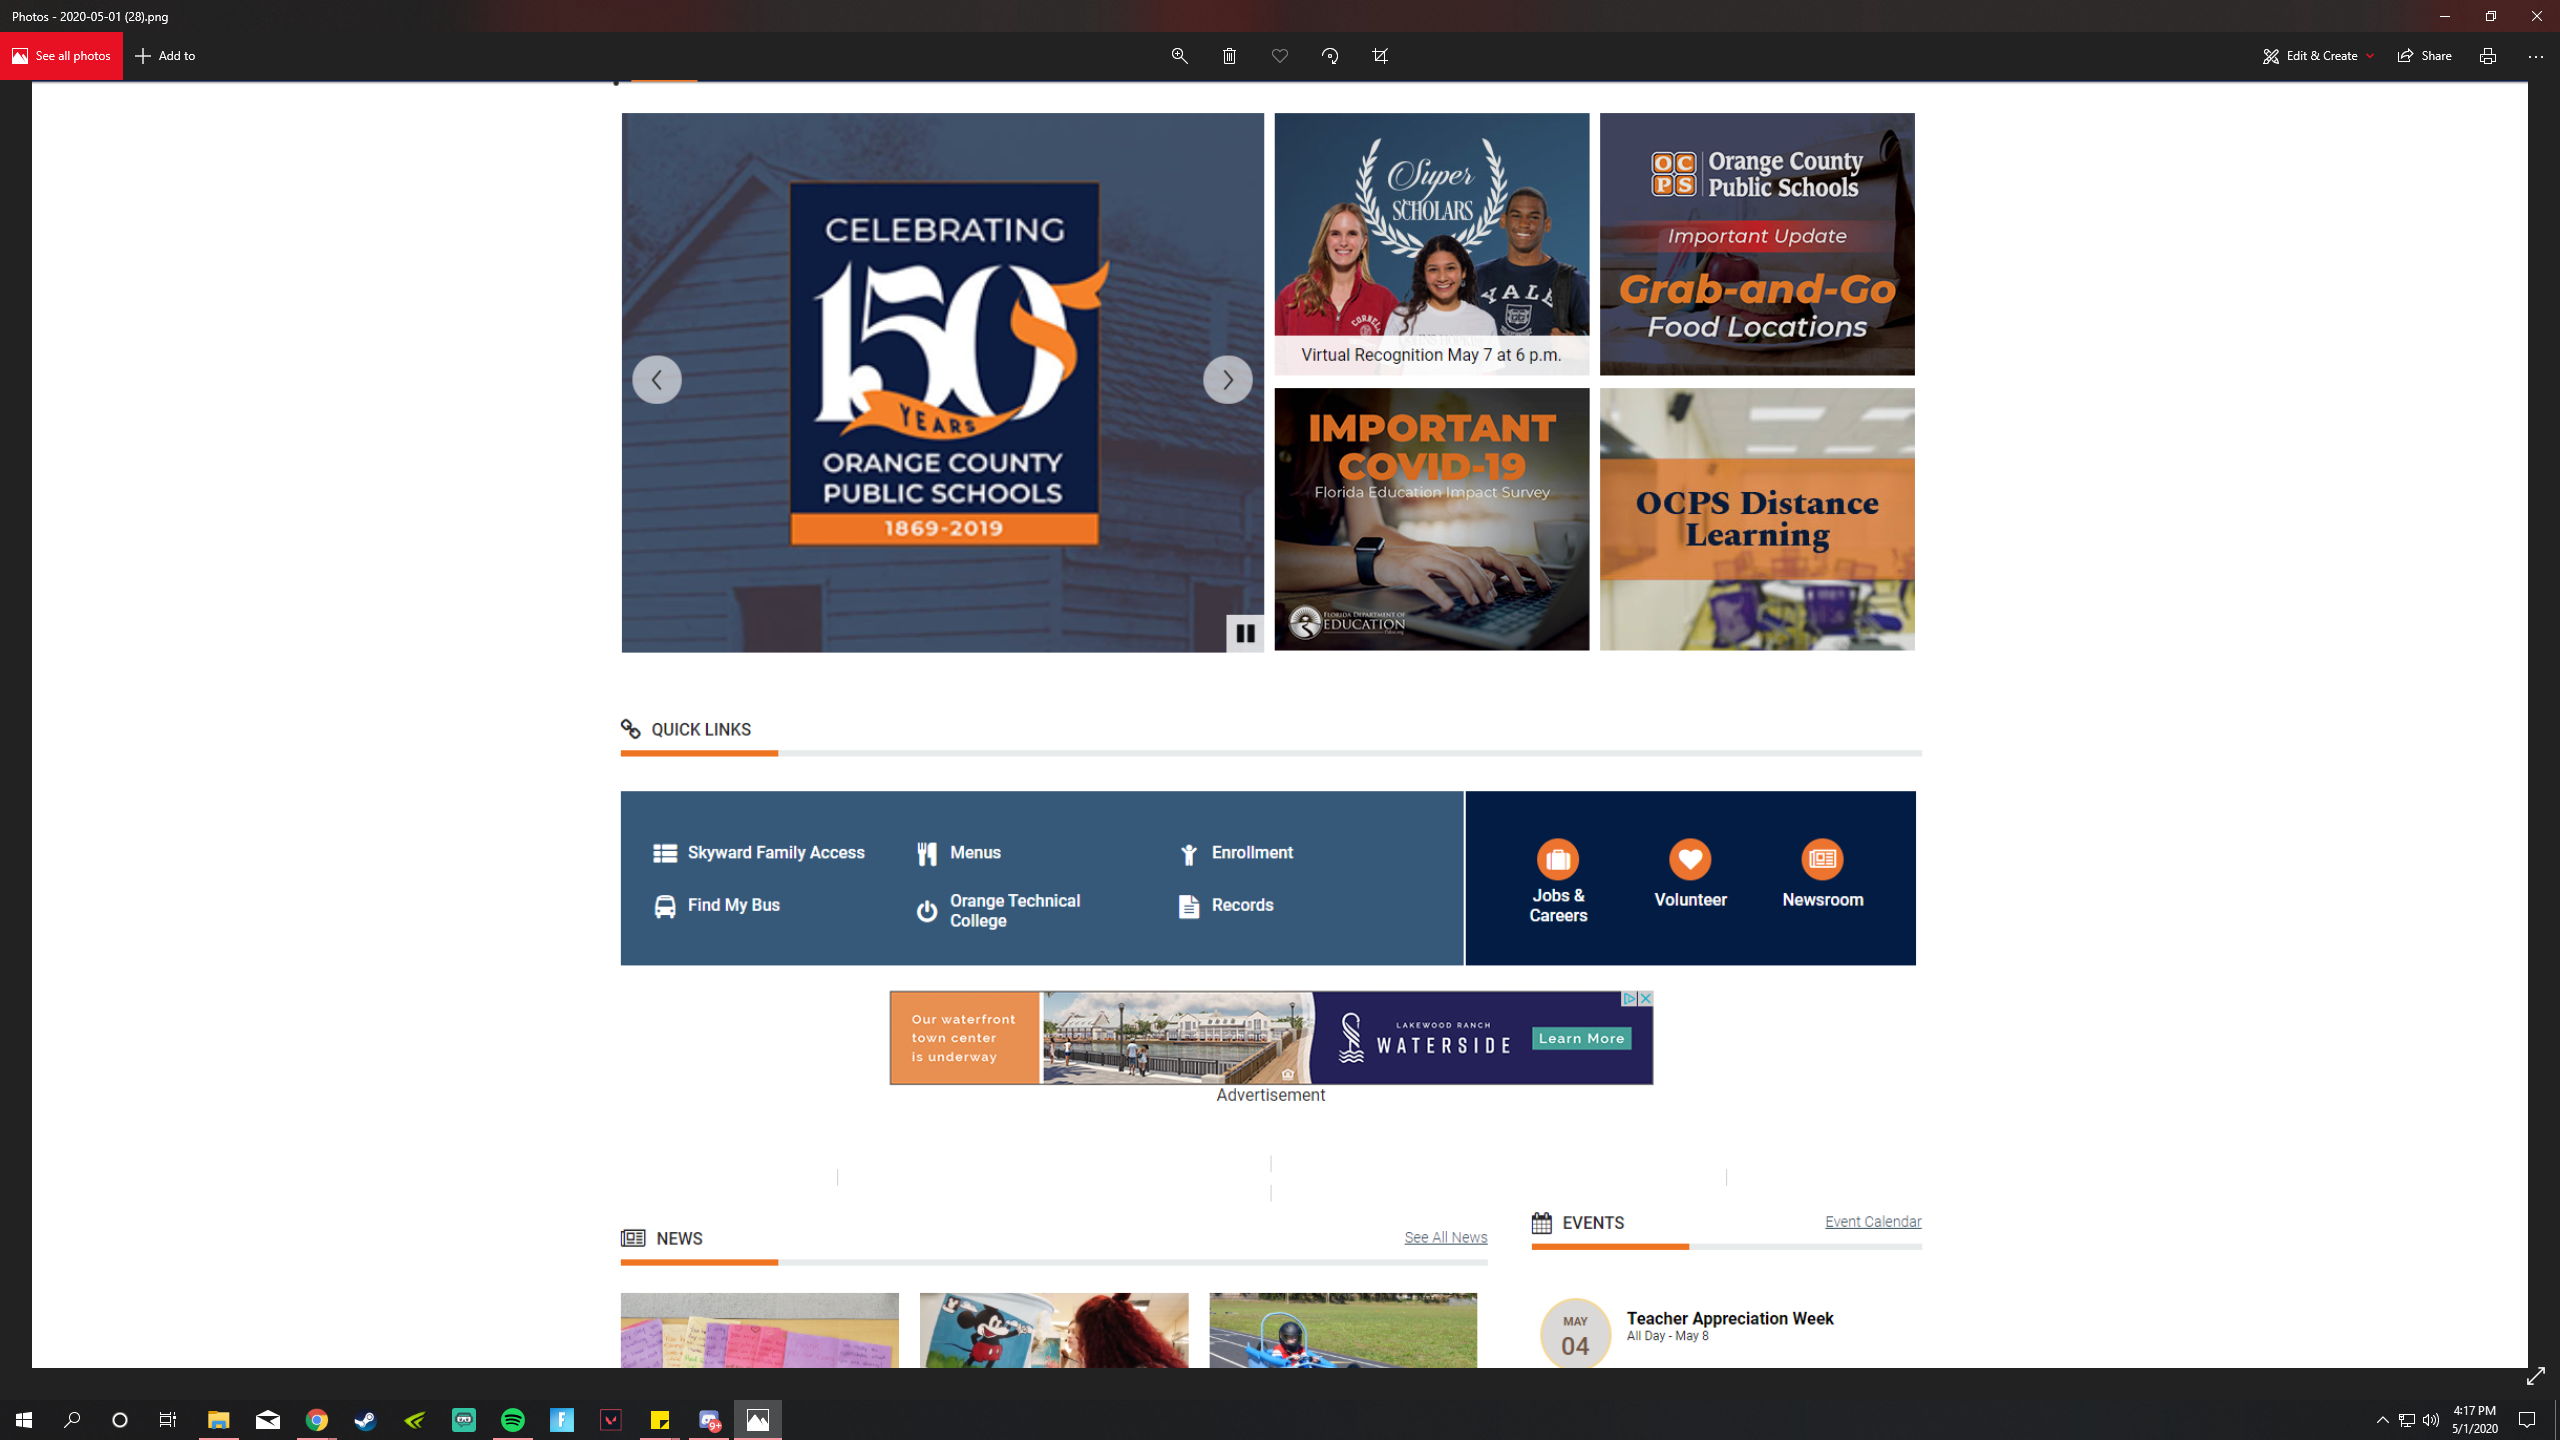Open the Windows Start menu
2560x1440 pixels.
[x=24, y=1420]
